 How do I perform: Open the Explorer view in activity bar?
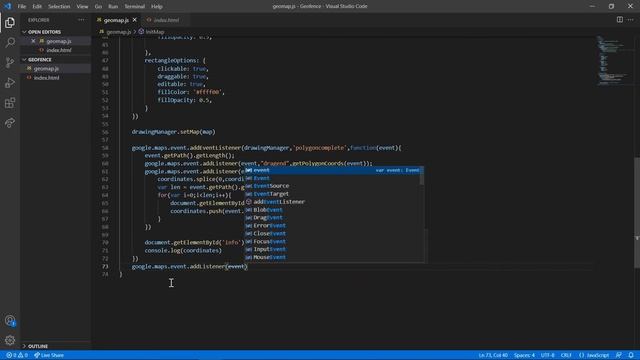[10, 22]
